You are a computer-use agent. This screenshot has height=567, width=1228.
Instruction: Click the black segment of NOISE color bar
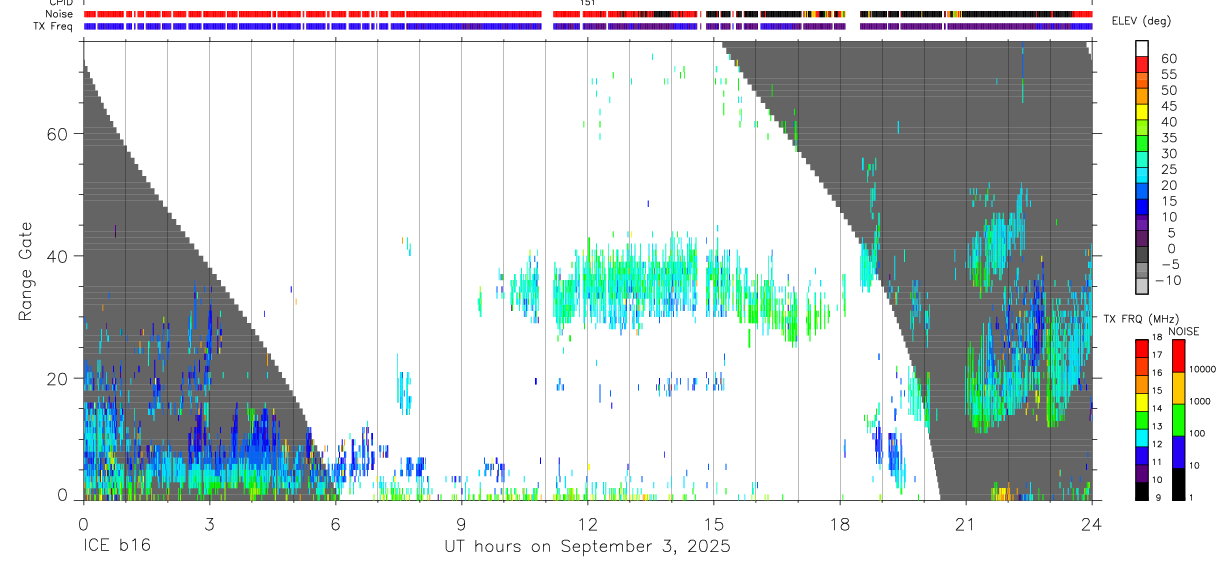[x=1179, y=484]
